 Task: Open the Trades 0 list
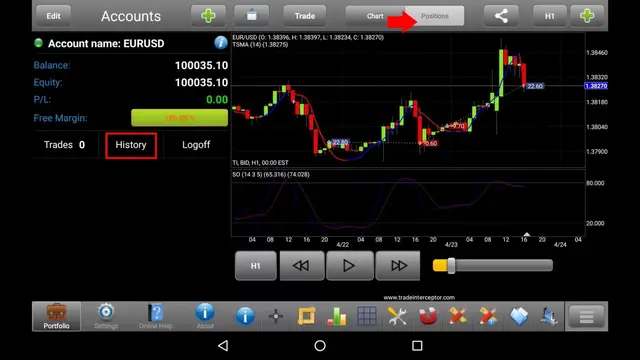(x=64, y=145)
